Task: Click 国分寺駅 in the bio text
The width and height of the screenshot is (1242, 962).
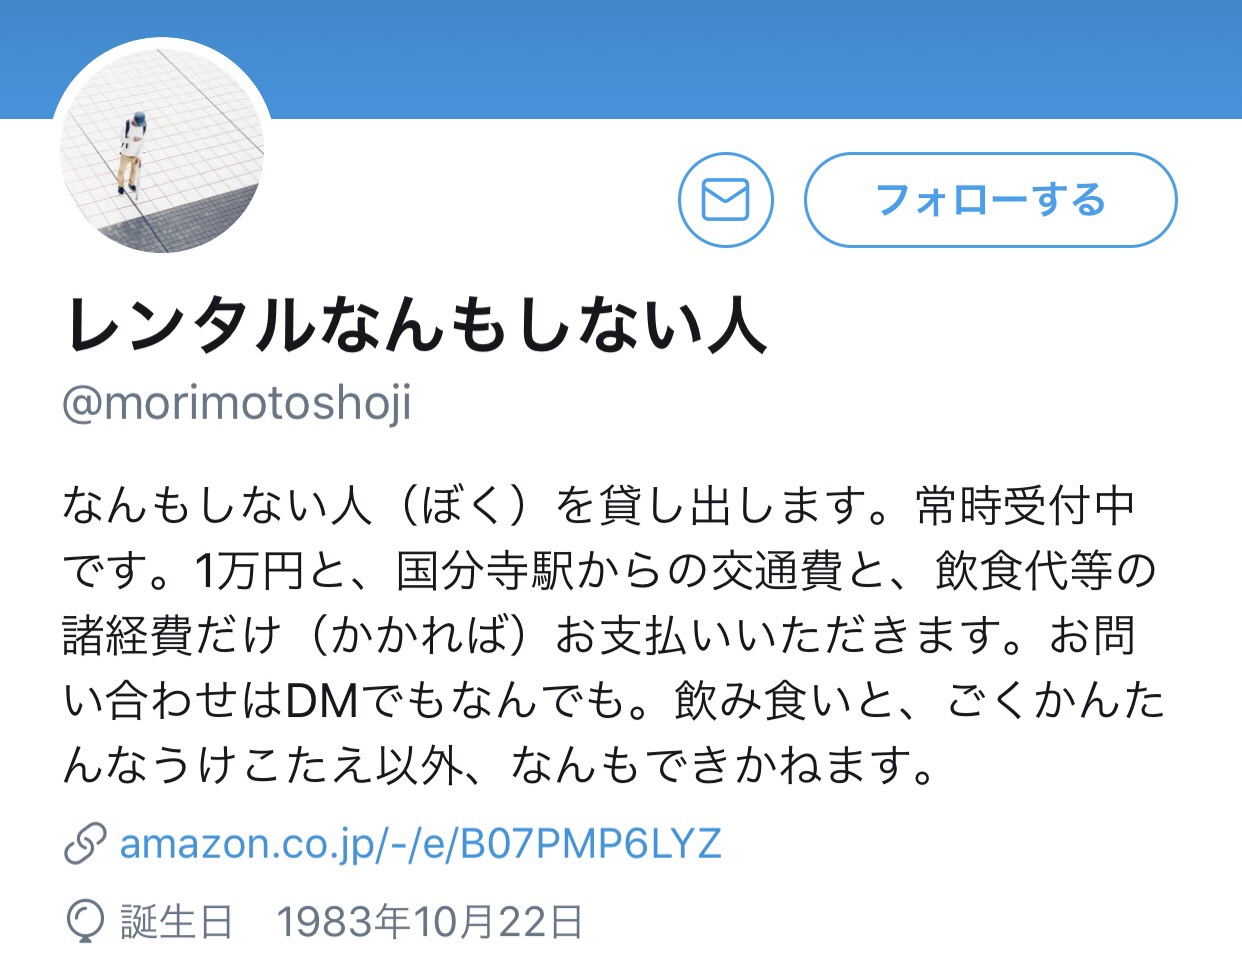Action: coord(484,571)
